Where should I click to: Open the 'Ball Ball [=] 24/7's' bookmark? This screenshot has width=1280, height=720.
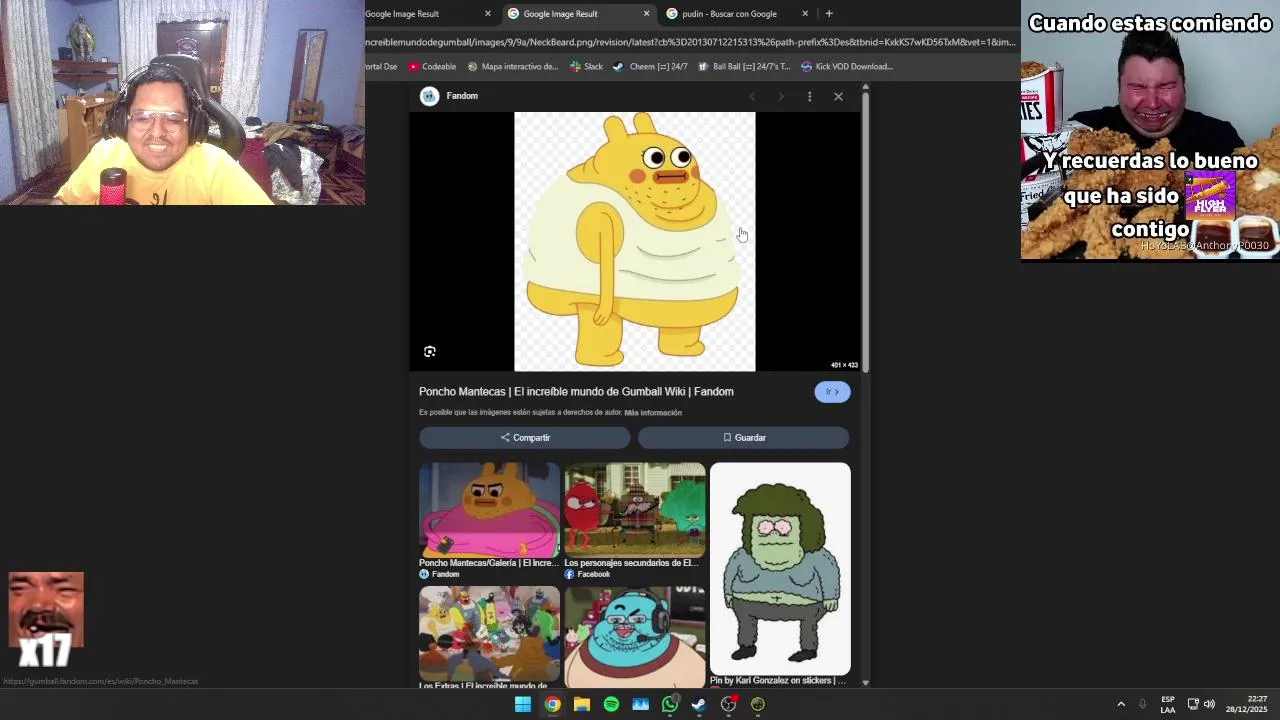coord(745,67)
